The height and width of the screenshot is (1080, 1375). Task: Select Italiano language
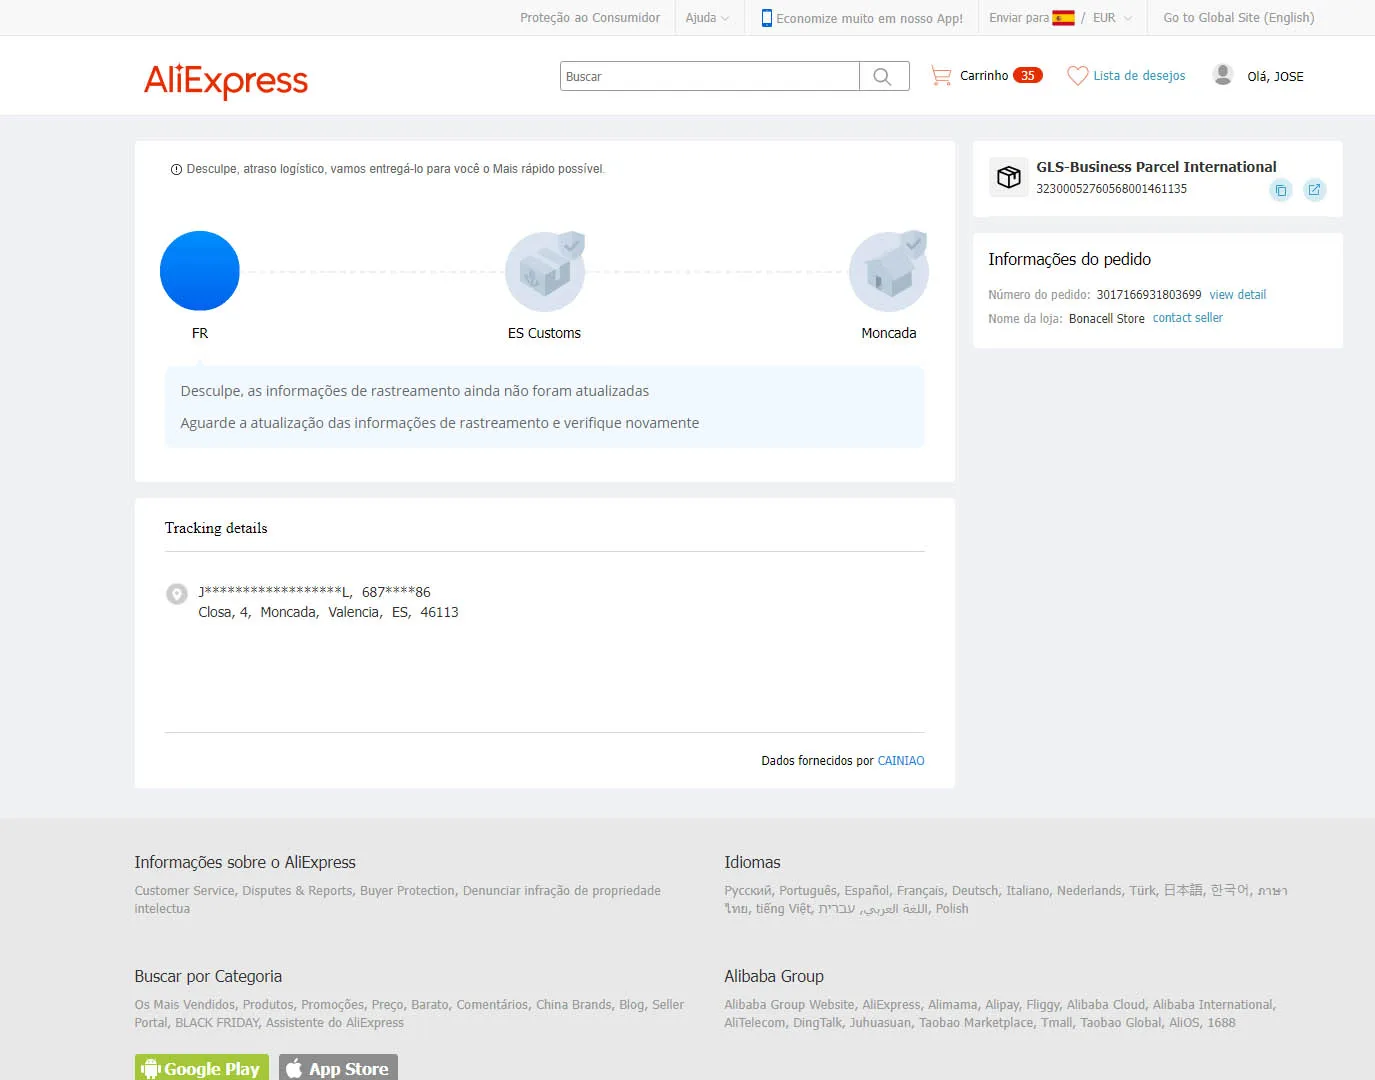click(x=1028, y=891)
